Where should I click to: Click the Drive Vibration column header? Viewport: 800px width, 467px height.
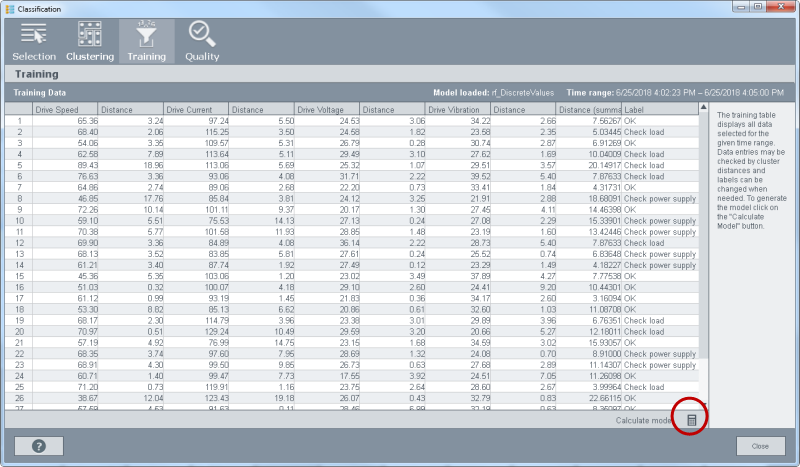(x=457, y=109)
